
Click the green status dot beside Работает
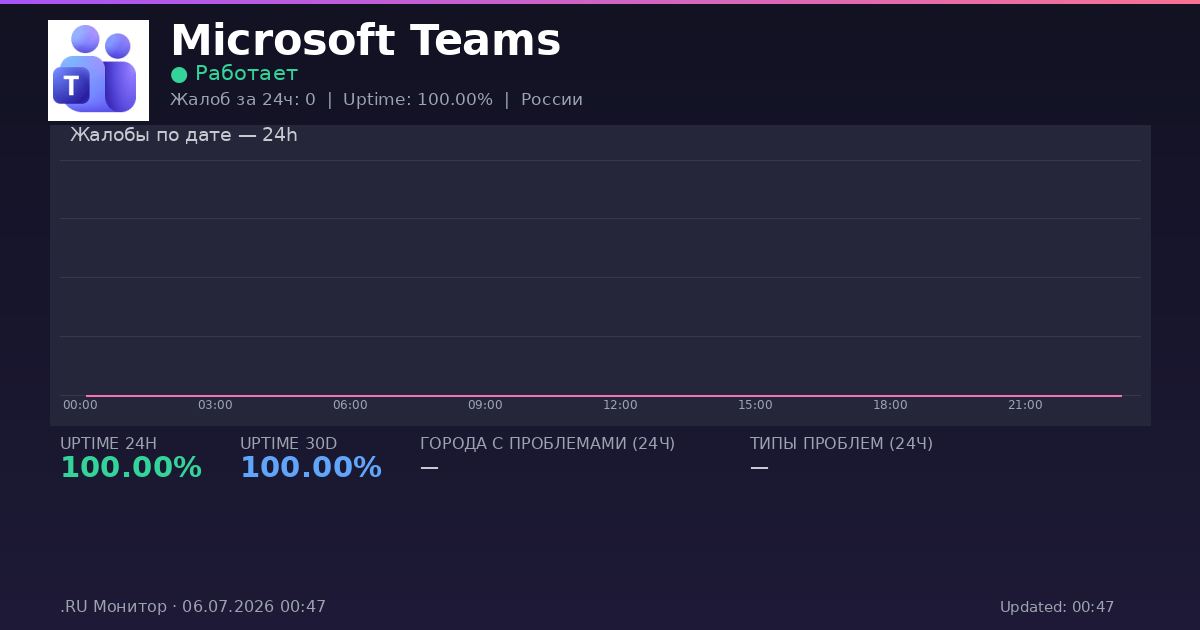pos(179,74)
